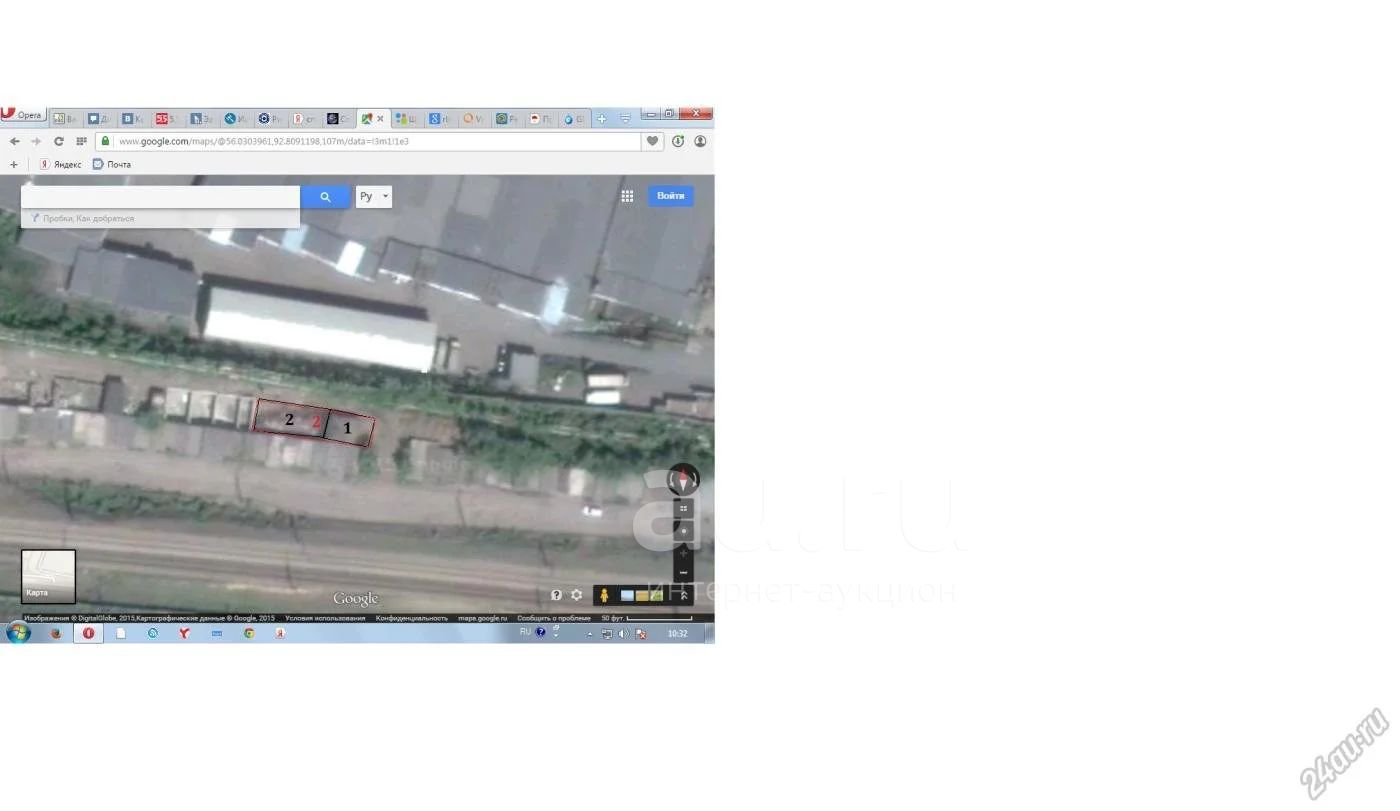Pick up the yellow Pegman Street View figure

(x=604, y=595)
